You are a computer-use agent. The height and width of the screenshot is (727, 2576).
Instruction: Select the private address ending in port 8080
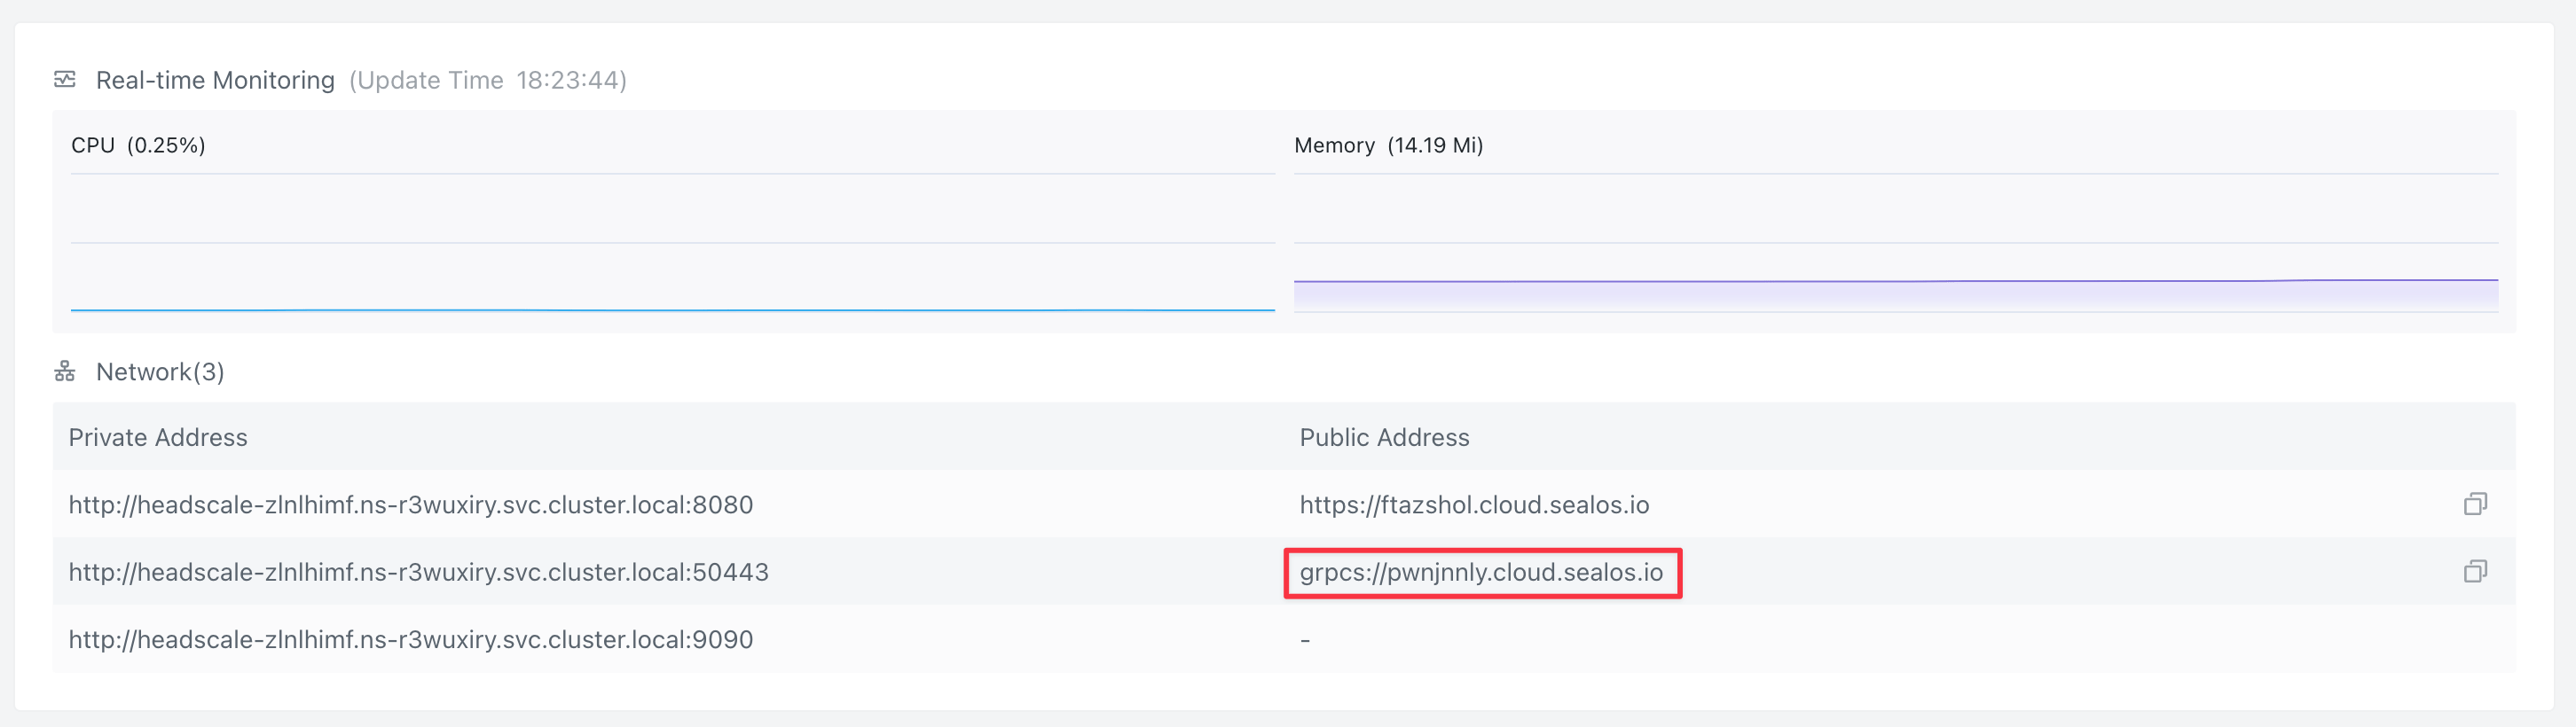[411, 505]
